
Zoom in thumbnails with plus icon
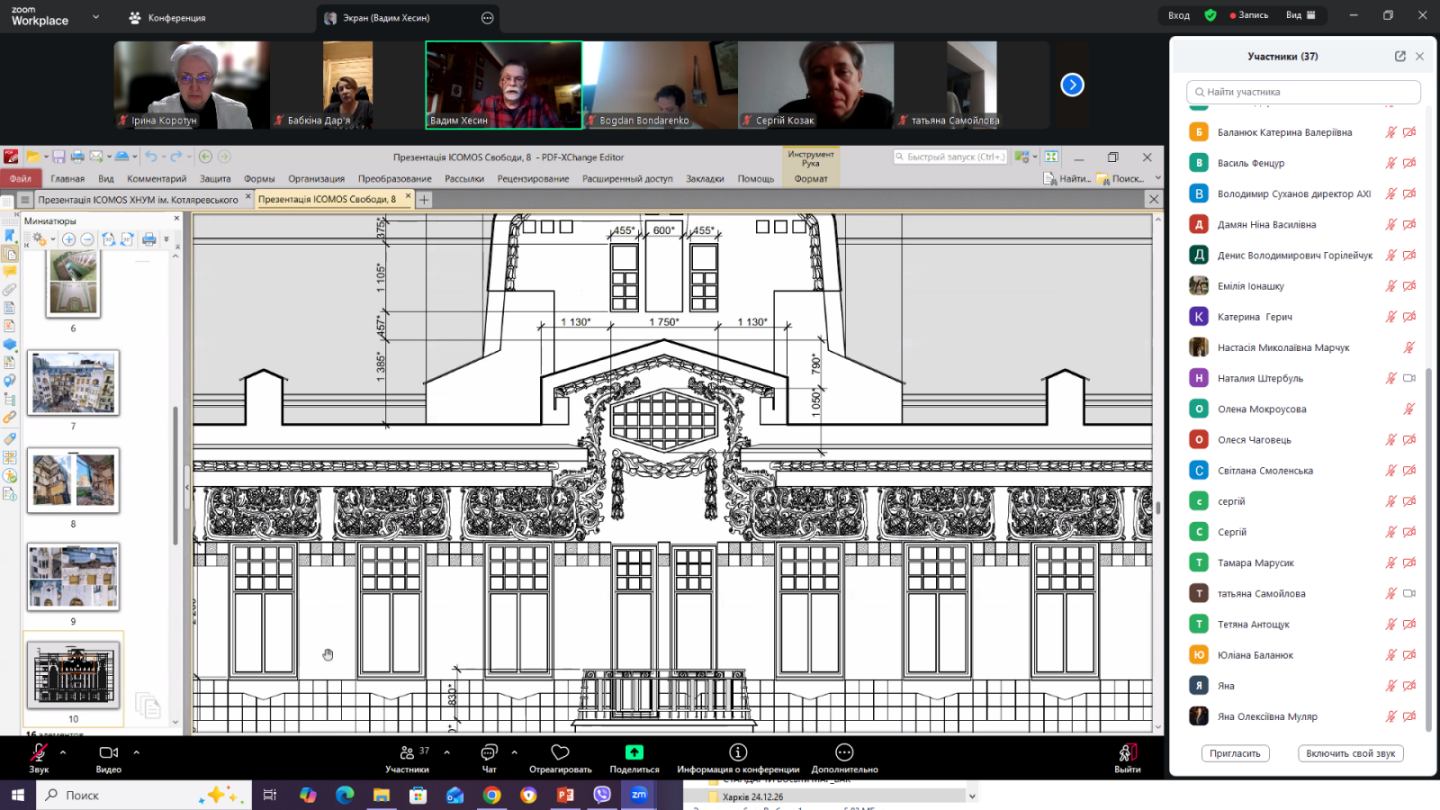point(69,239)
